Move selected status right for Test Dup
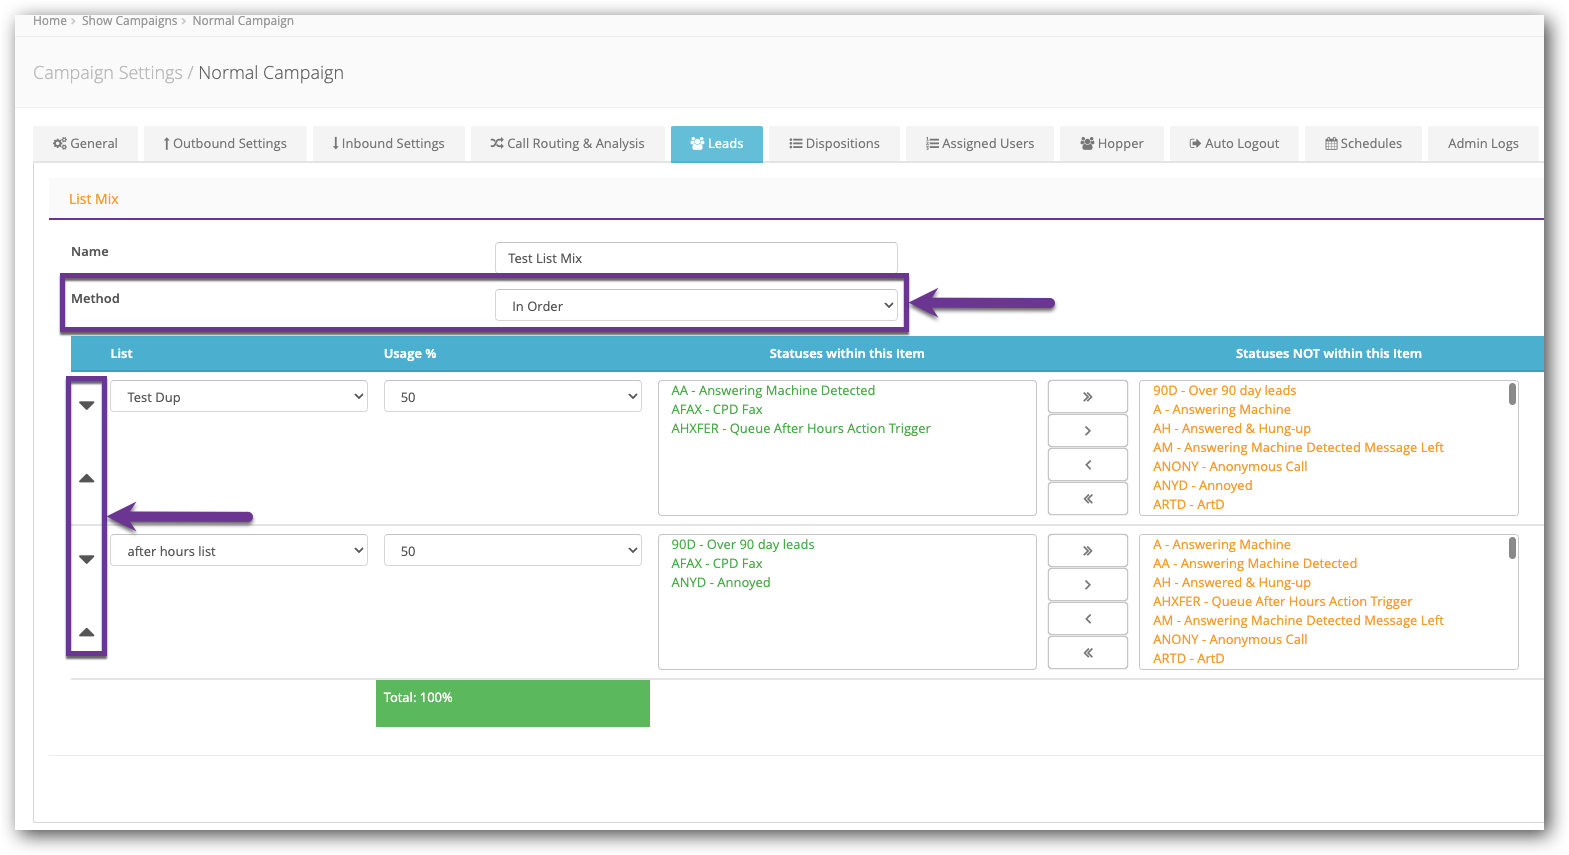 1087,431
